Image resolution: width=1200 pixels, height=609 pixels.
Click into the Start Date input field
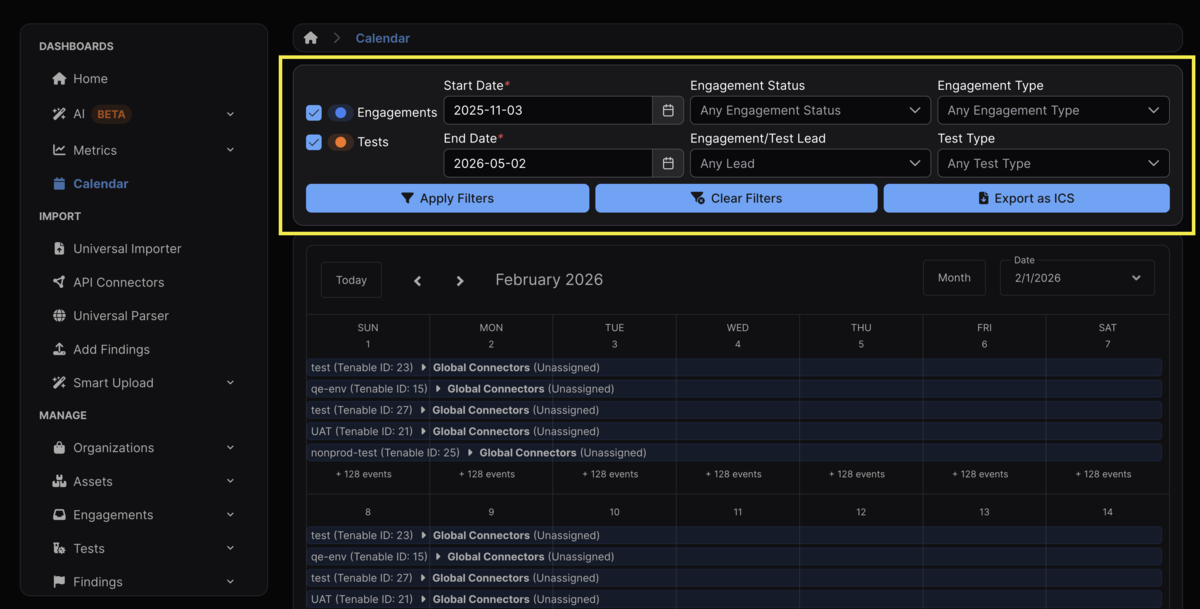click(548, 110)
